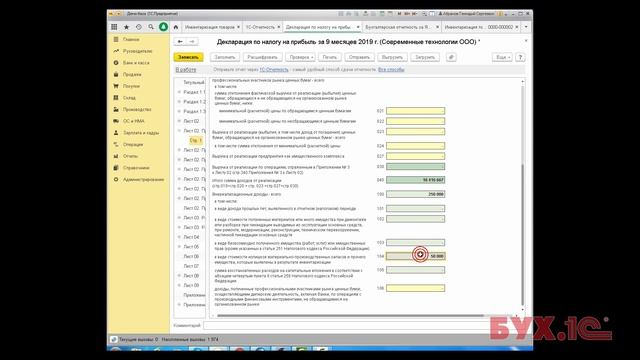Select Лист 07 in the sections tree
Image resolution: width=640 pixels, height=360 pixels.
191,266
